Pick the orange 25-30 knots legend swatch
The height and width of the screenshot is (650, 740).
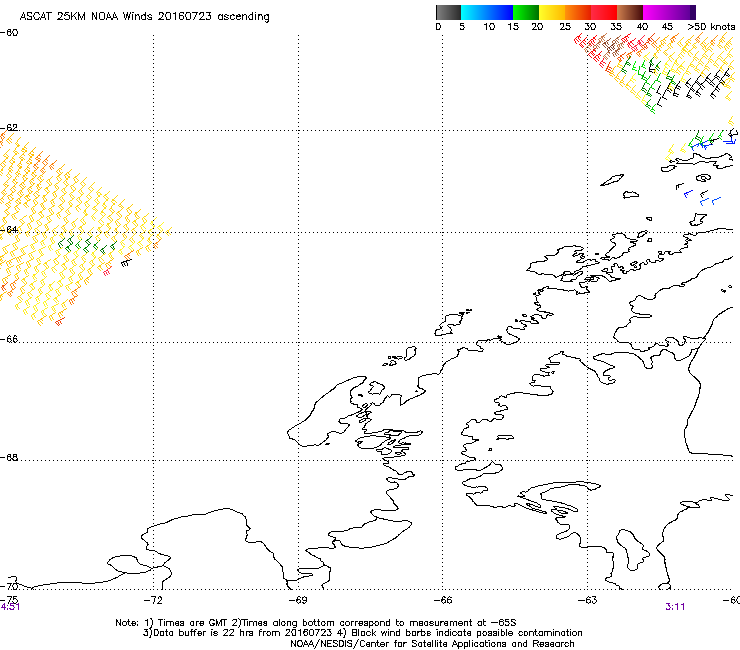578,12
